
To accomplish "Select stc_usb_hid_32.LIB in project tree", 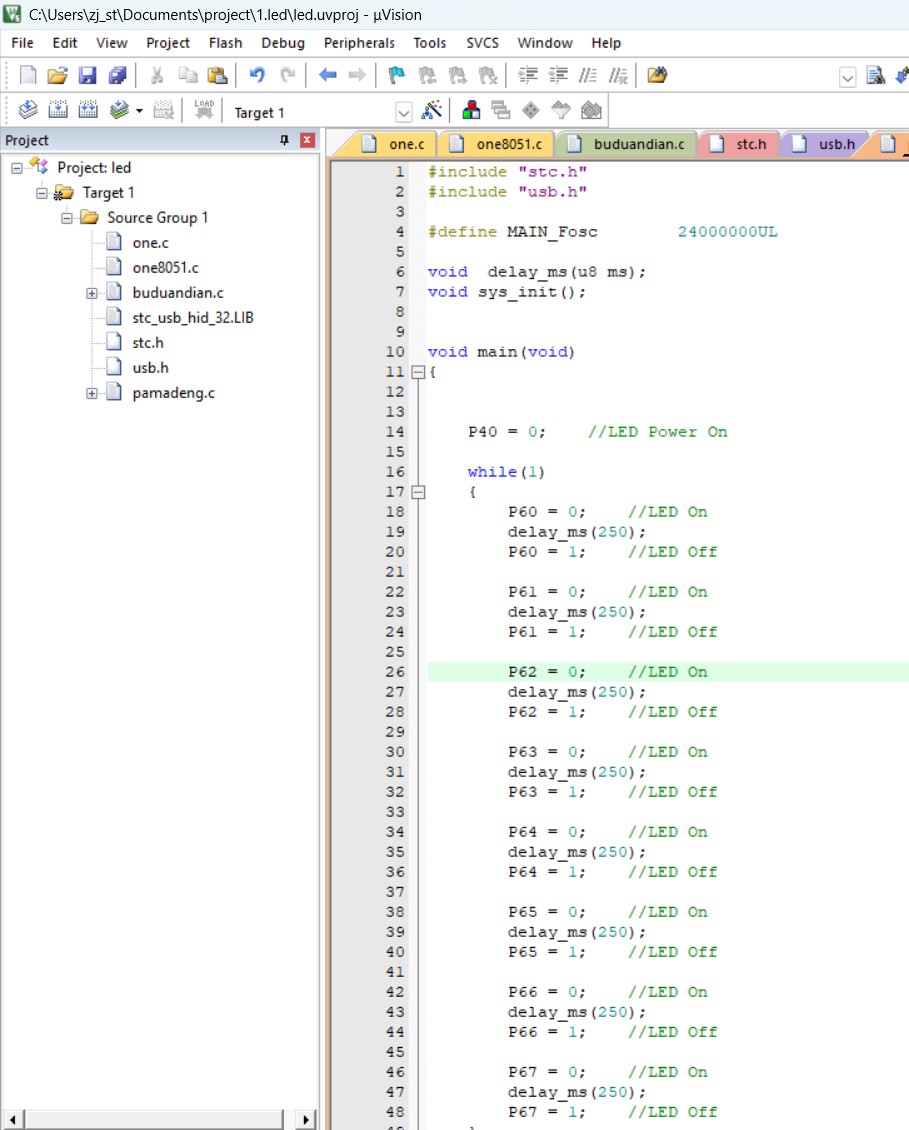I will (192, 318).
